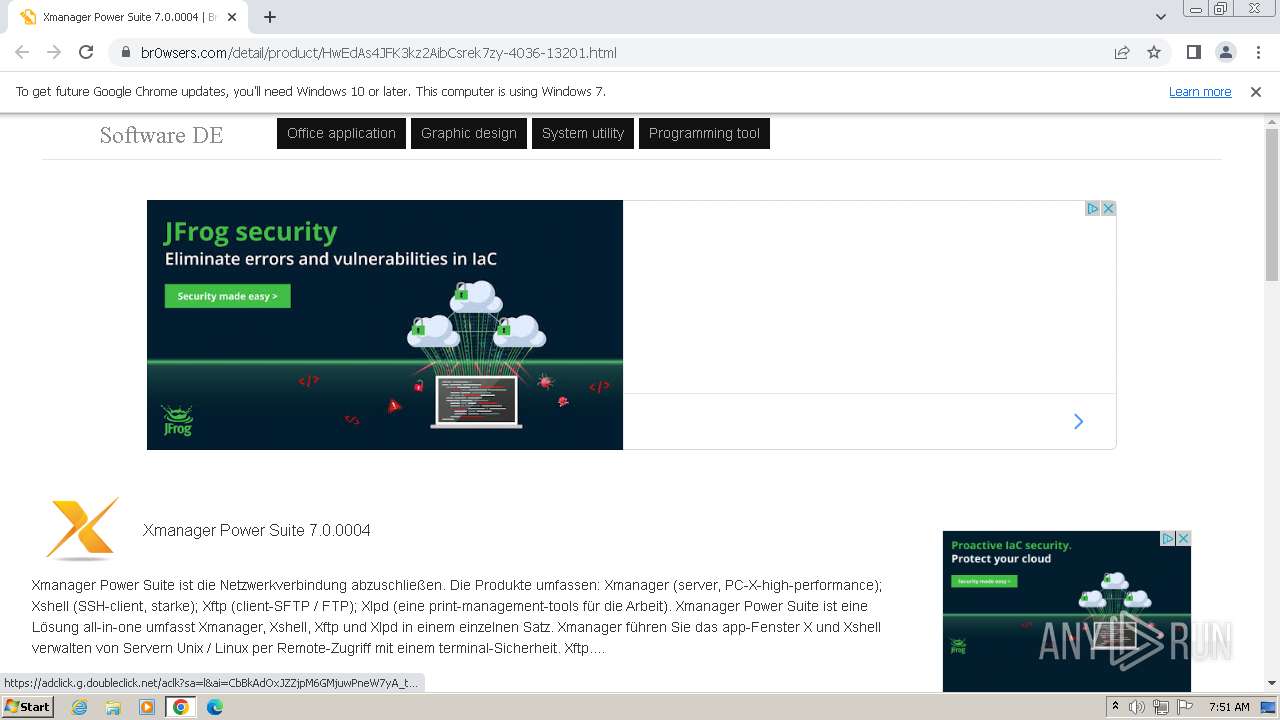Viewport: 1280px width, 720px height.
Task: Go forward to the next page
Action: (x=54, y=52)
